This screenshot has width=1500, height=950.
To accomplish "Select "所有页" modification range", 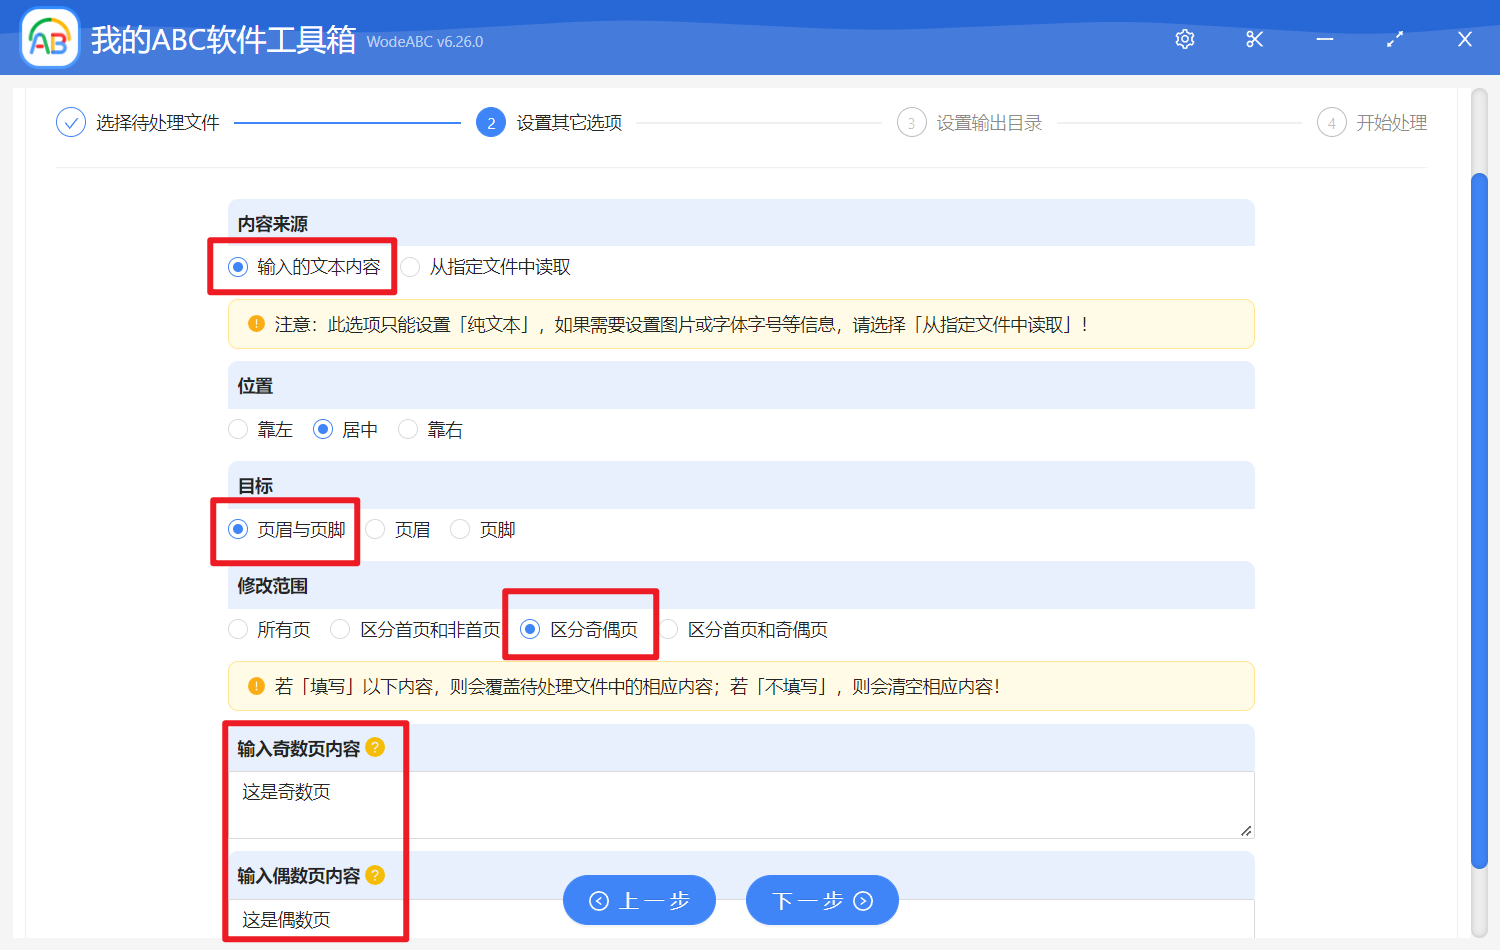I will click(x=239, y=629).
